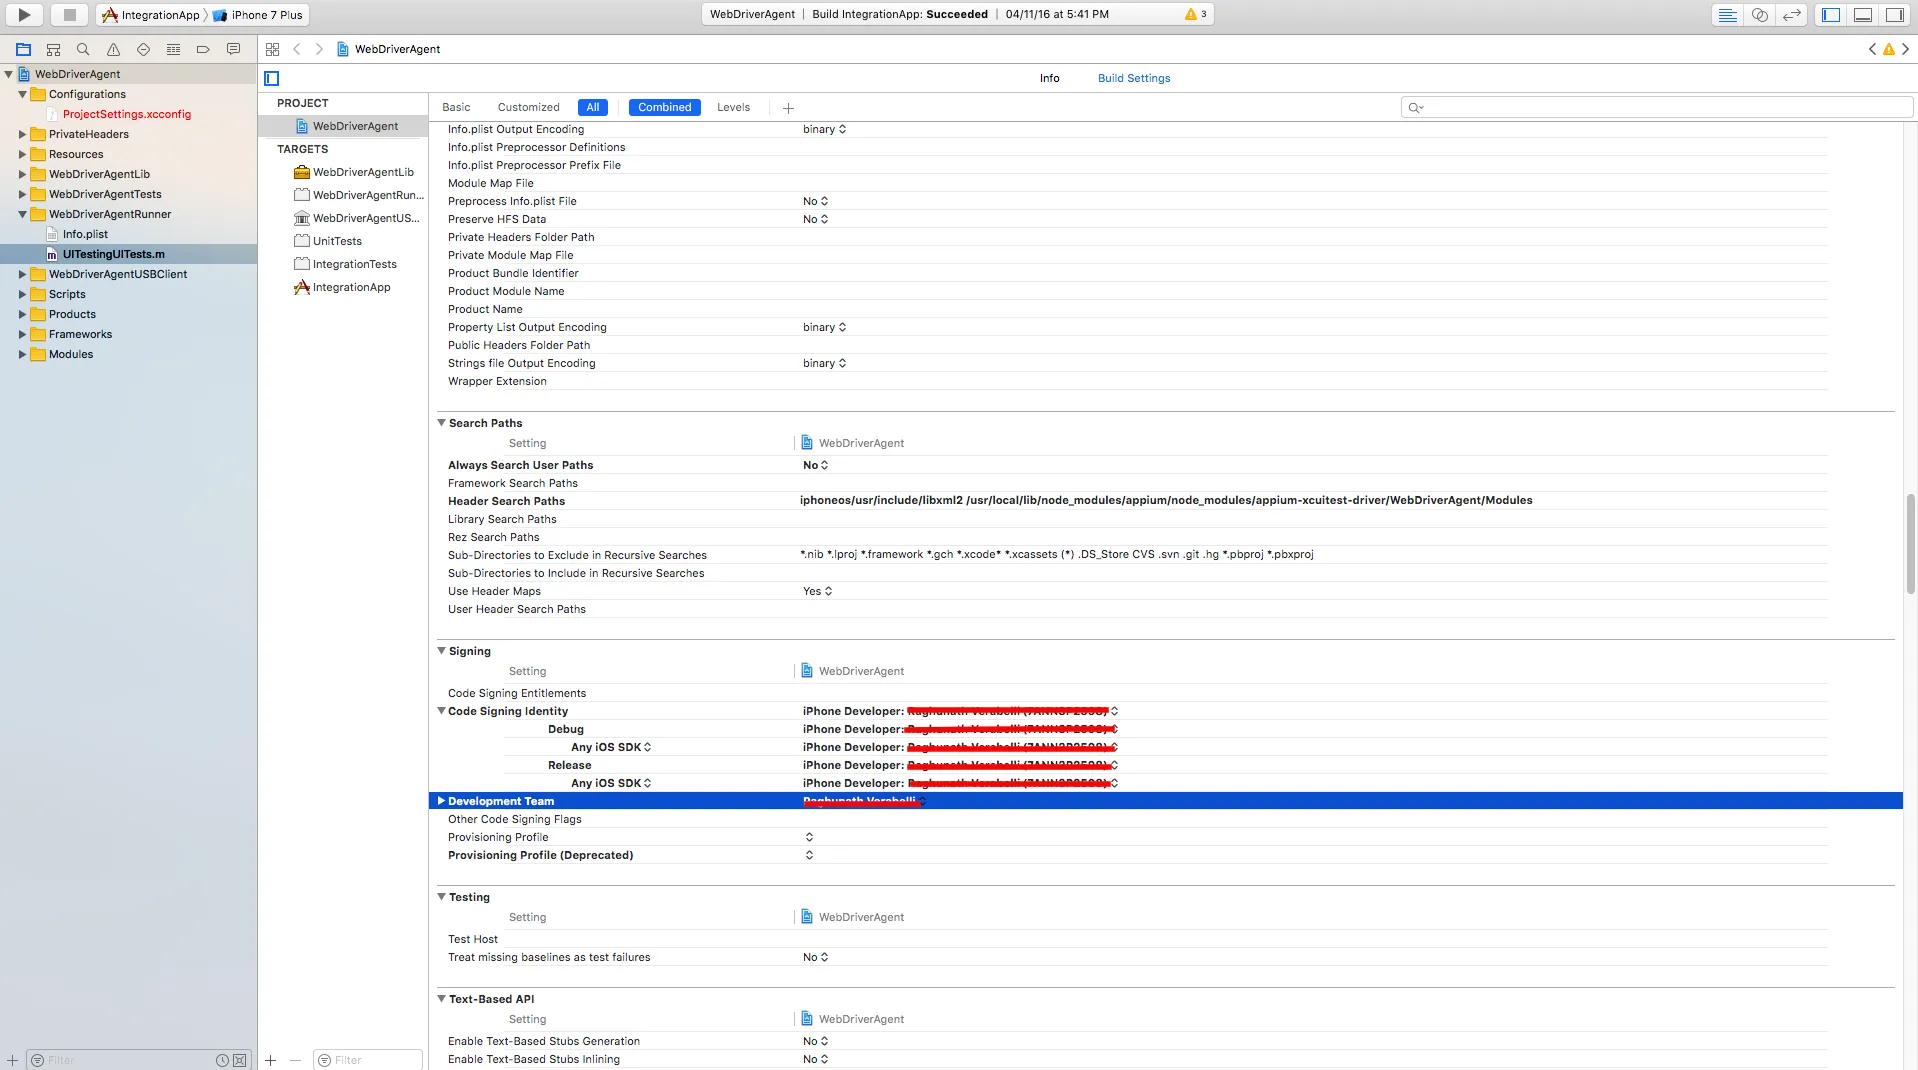Select the WebDriverAgentLib target
Screen dimensions: 1918x1070
coord(355,172)
